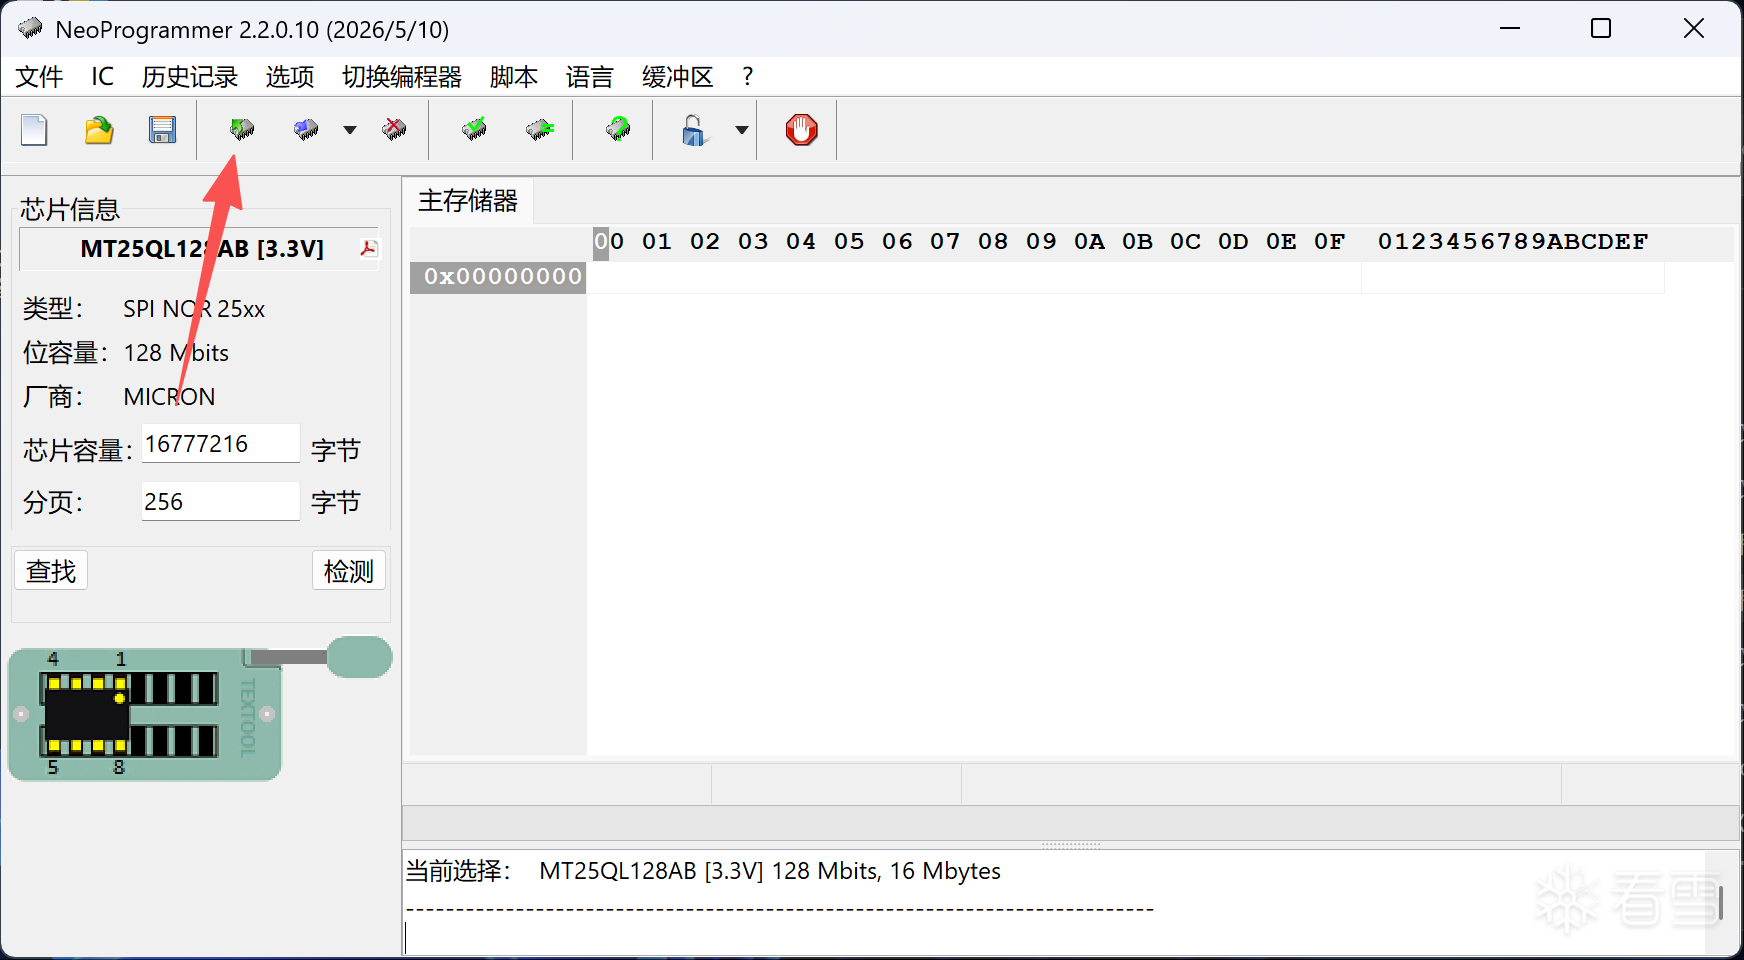Click the 00 hex column header
This screenshot has height=960, width=1744.
tap(609, 242)
